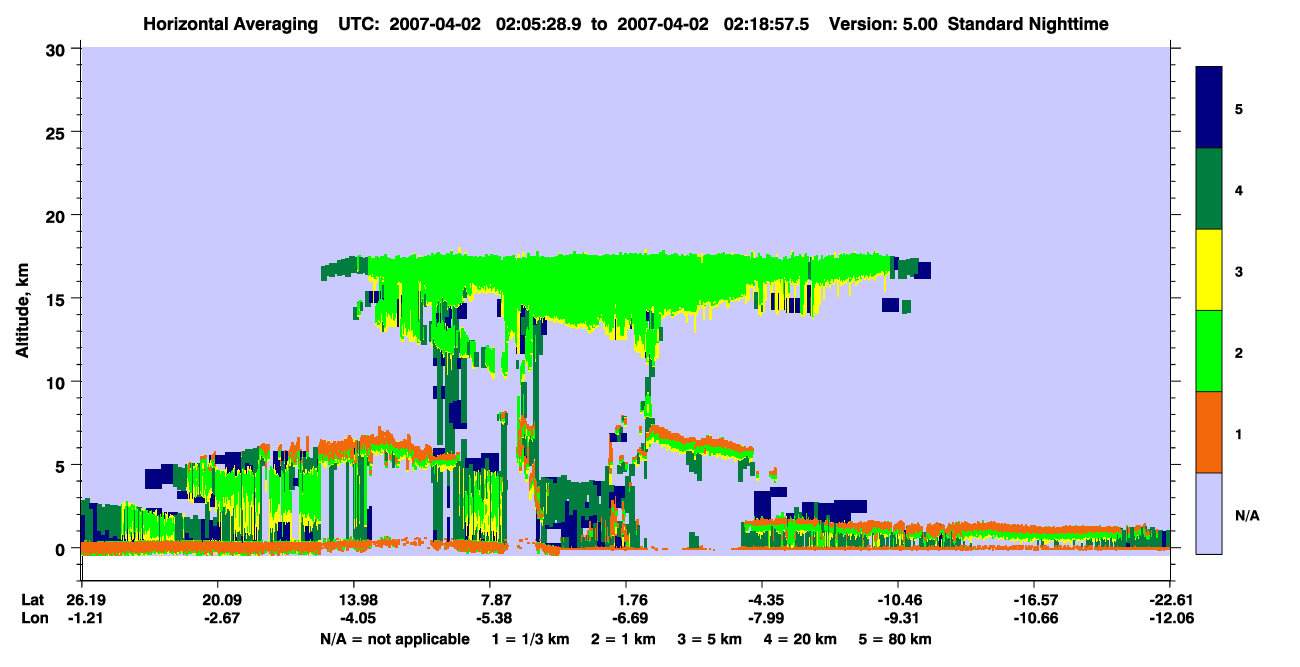Click the dark green level 4 colorbar segment

coord(1209,189)
